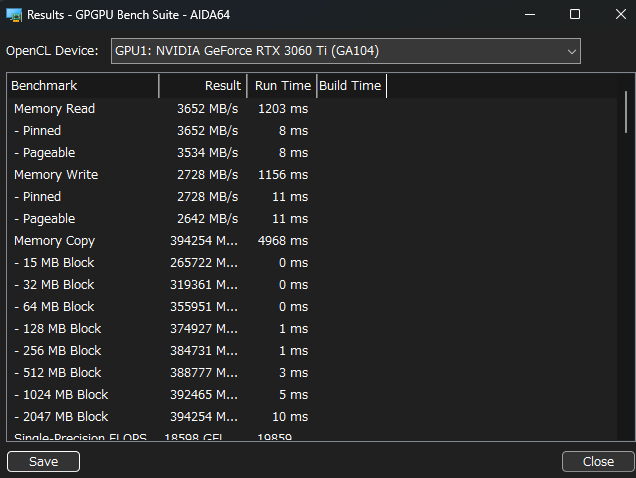The height and width of the screenshot is (478, 636).
Task: Sort by Benchmark column header
Action: pos(82,86)
